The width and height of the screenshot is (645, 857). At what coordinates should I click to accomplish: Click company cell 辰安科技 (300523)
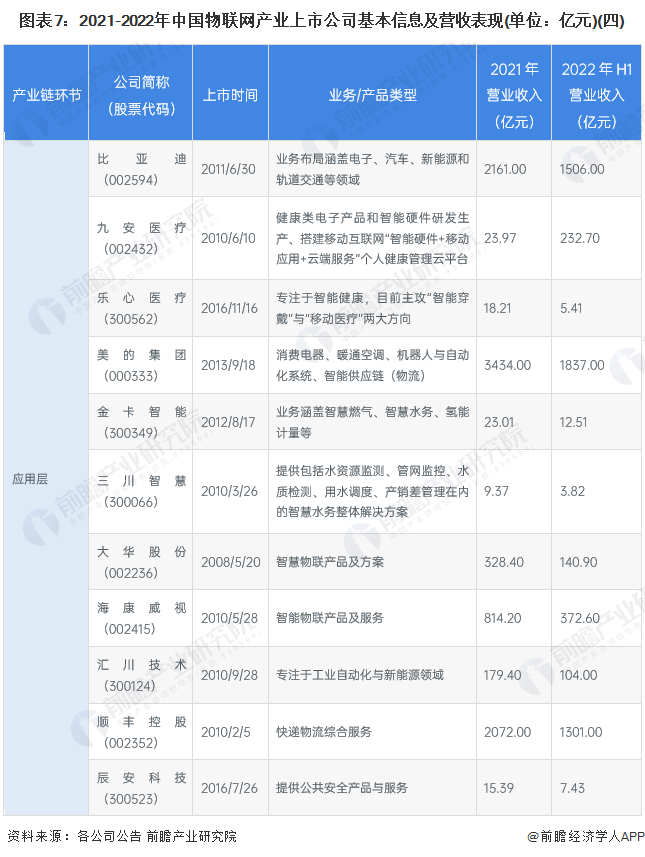pyautogui.click(x=141, y=788)
